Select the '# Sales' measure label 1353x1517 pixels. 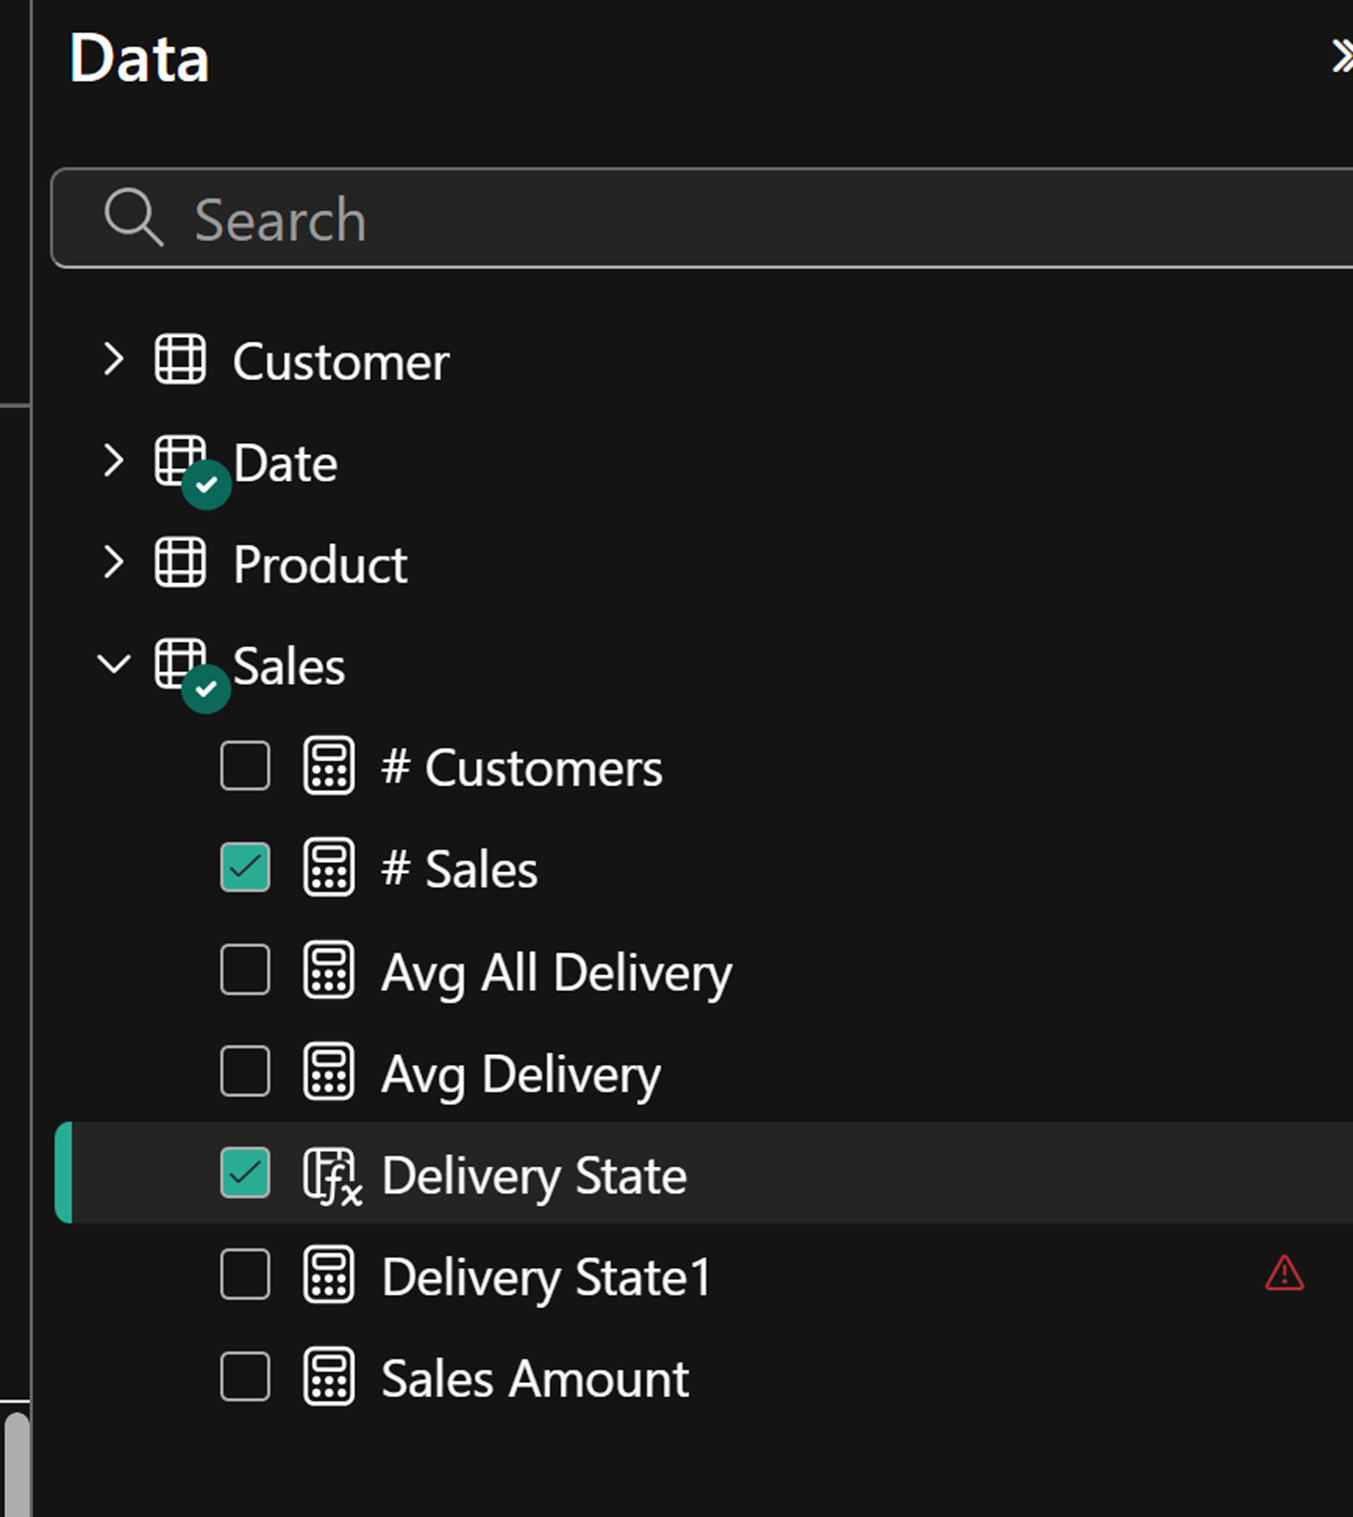(x=459, y=869)
